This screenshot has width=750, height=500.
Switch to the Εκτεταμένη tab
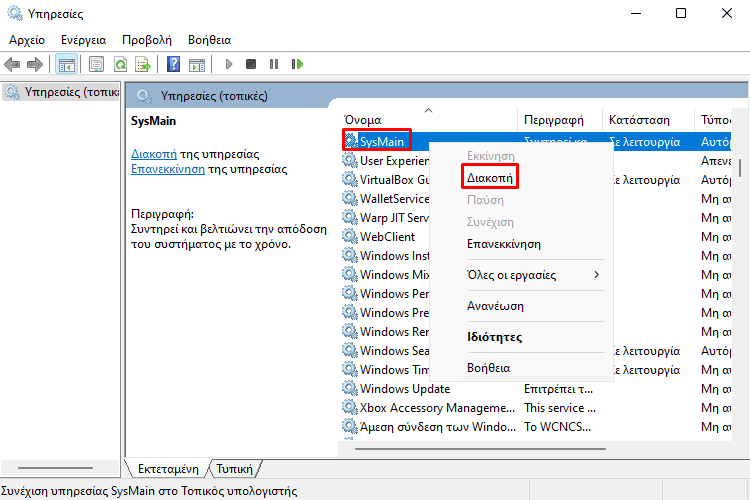168,468
